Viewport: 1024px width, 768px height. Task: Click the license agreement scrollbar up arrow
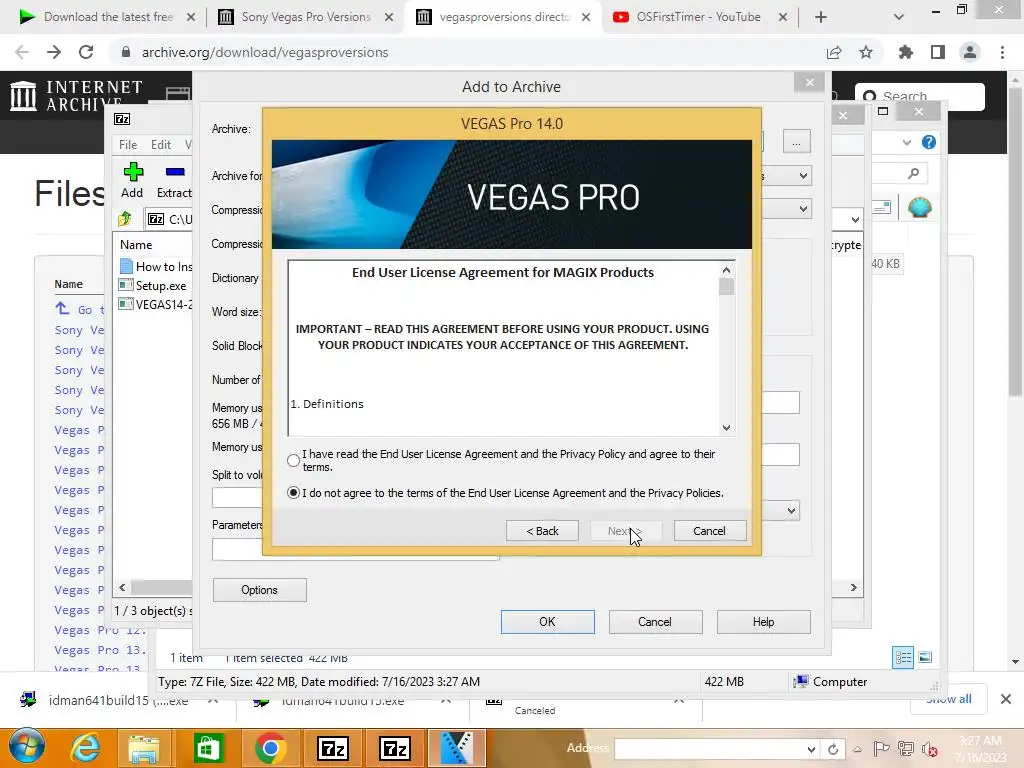coord(726,270)
